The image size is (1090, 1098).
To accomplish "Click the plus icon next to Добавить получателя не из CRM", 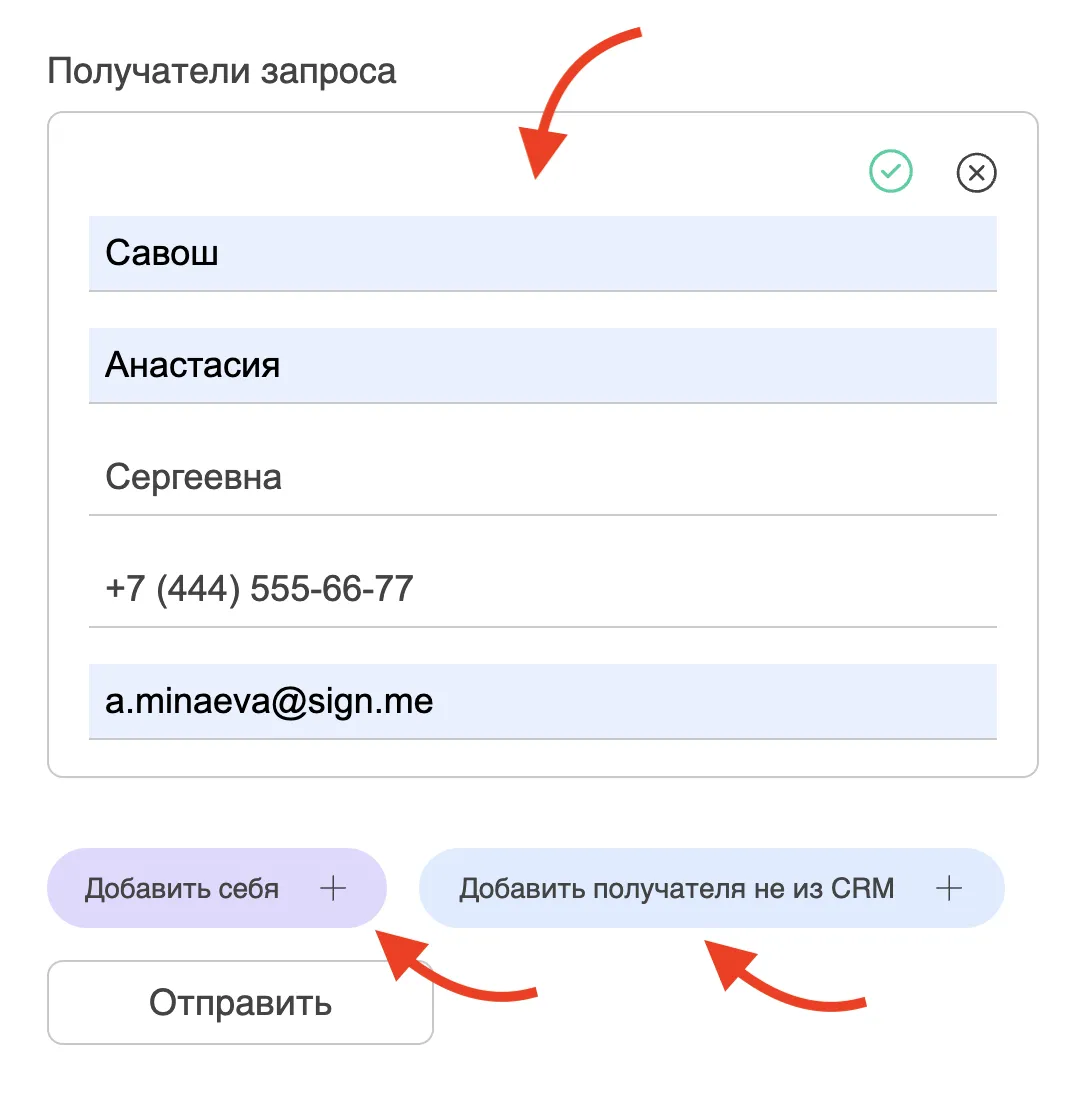I will coord(949,888).
